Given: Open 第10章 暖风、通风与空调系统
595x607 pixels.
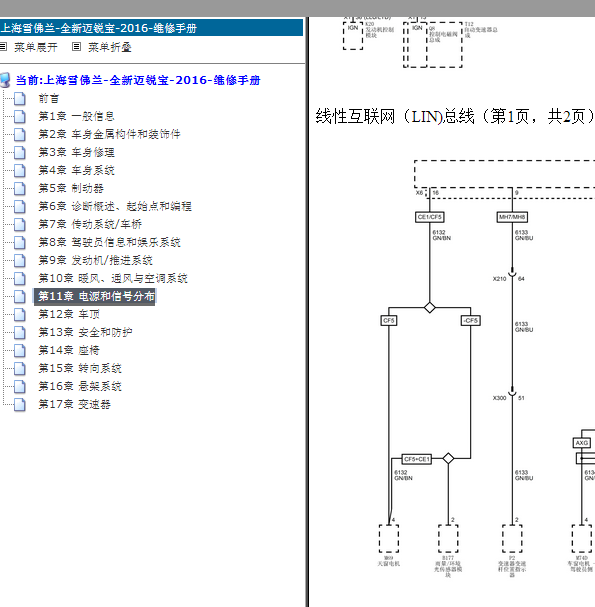Looking at the screenshot, I should tap(113, 278).
